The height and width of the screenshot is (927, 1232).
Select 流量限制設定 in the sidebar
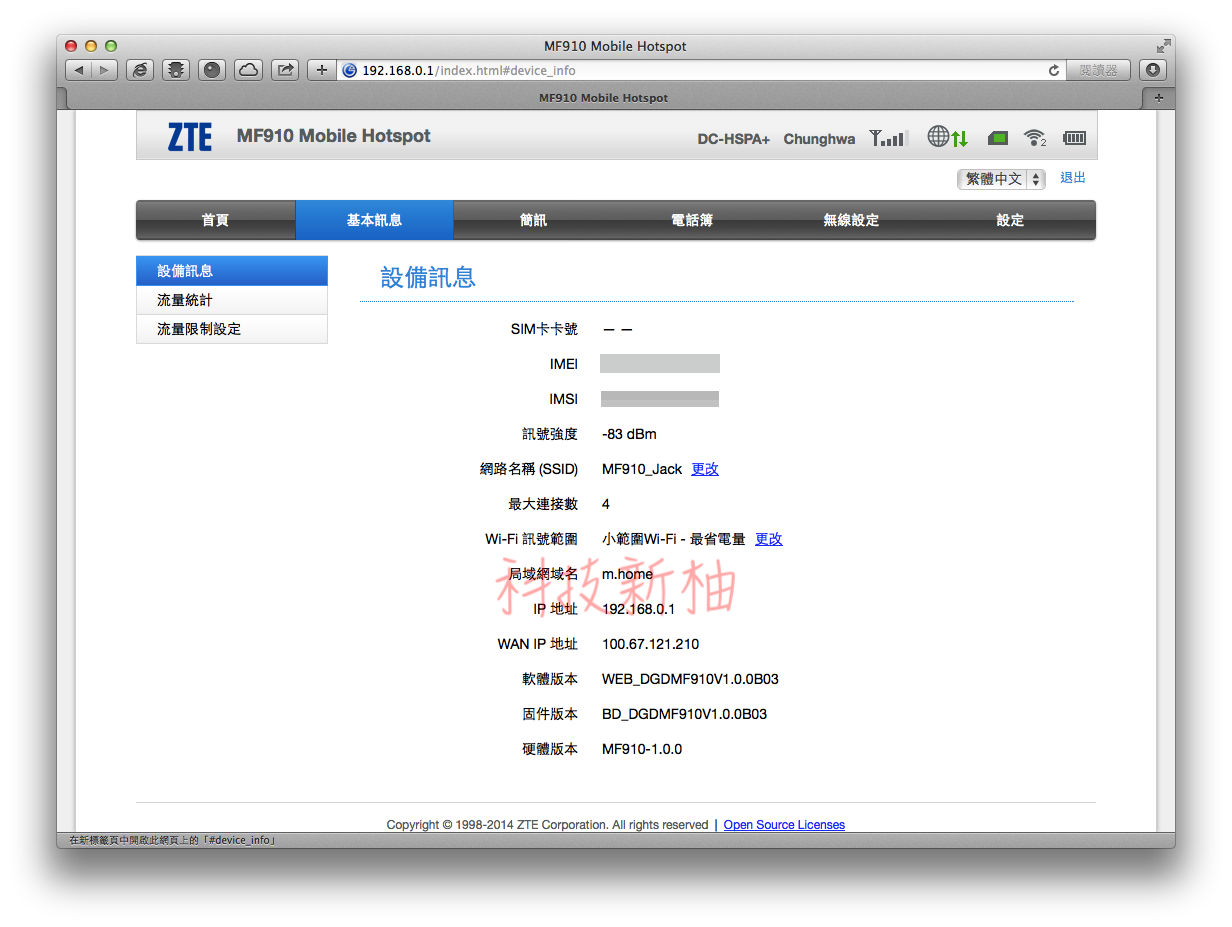click(x=232, y=329)
